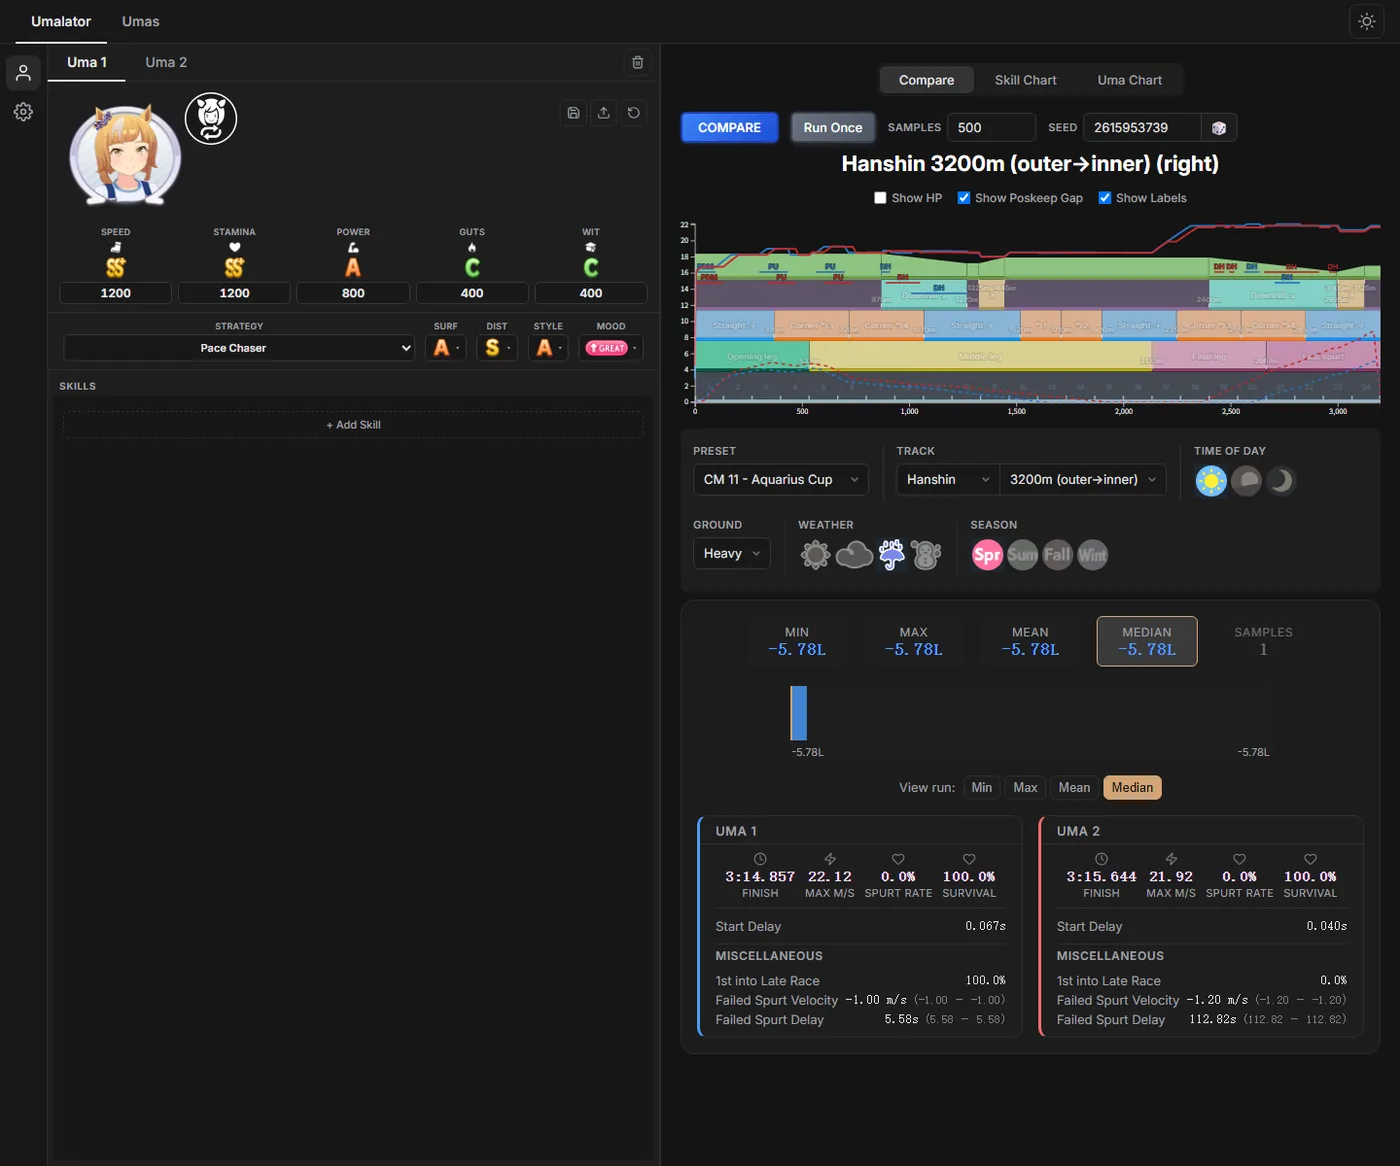Open the Pace Chaser strategy dropdown
The height and width of the screenshot is (1166, 1400).
point(239,348)
